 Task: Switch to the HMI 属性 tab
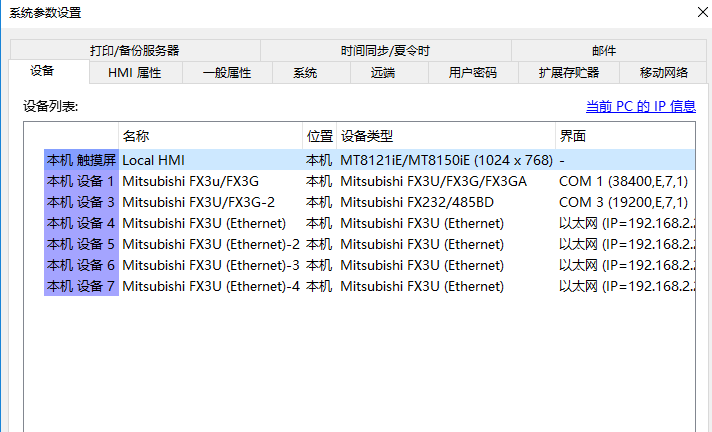pos(134,72)
